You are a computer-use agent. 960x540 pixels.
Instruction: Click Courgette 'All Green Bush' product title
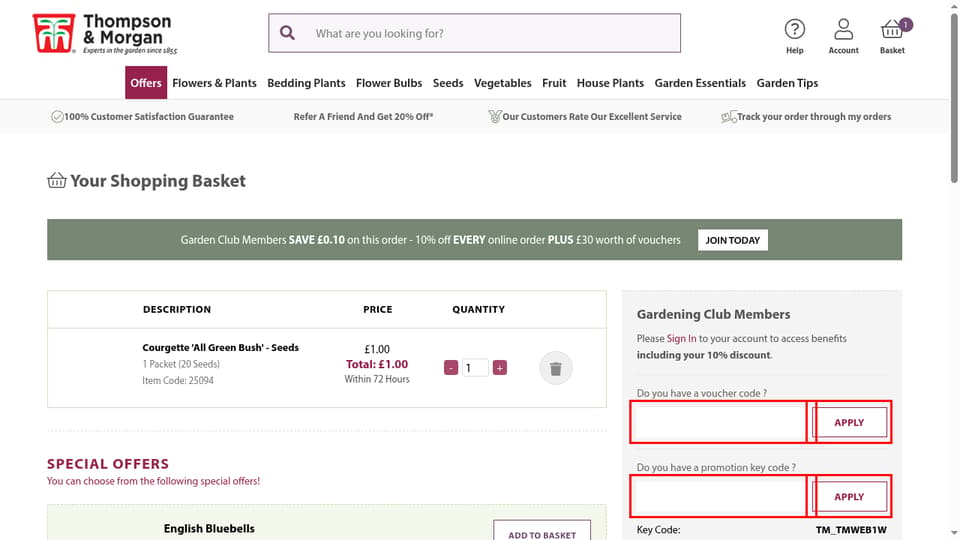point(220,347)
